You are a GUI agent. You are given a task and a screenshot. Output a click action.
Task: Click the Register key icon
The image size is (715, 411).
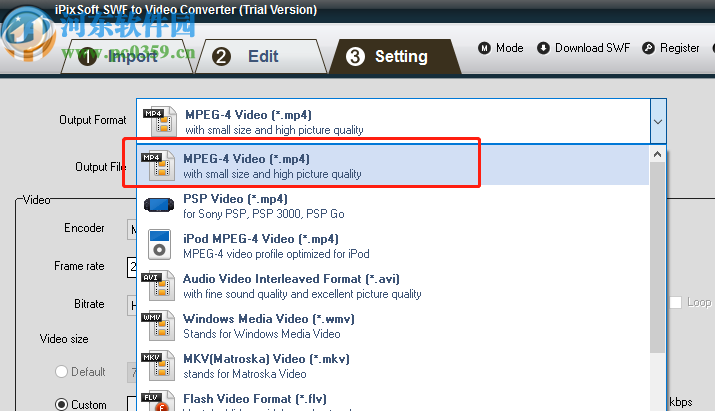[x=648, y=48]
